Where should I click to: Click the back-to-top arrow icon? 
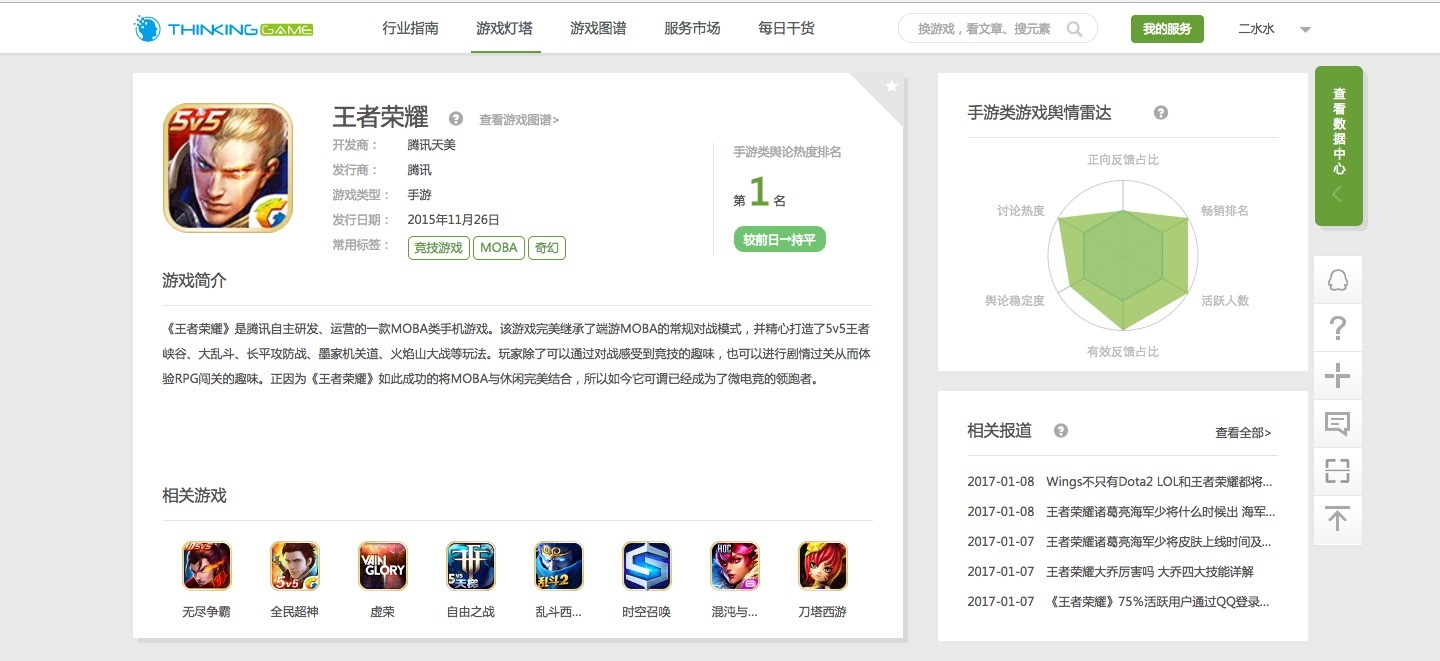click(1338, 519)
